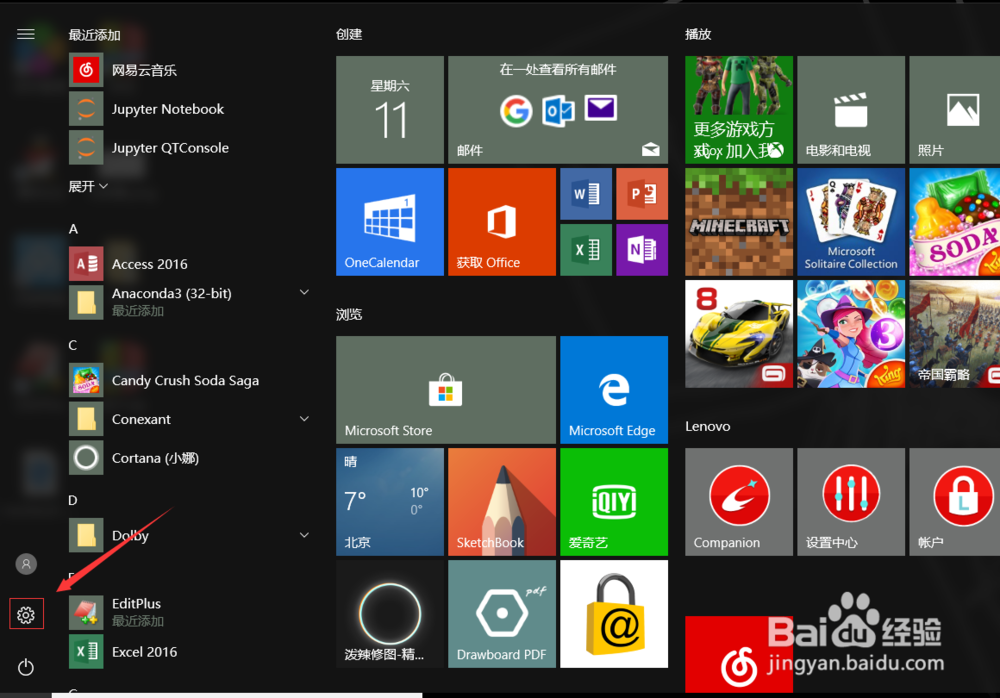Click the letter A section header
This screenshot has height=698, width=1000.
[x=73, y=228]
